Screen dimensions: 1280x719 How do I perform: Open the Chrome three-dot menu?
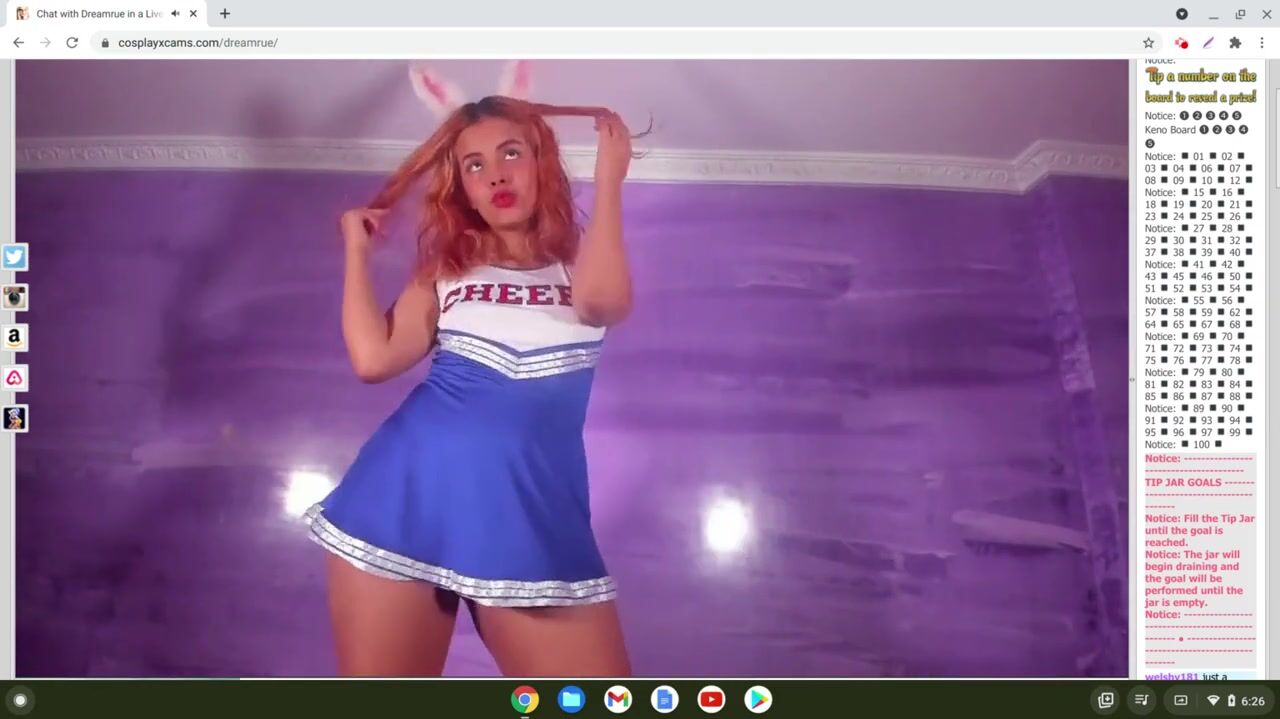1262,43
